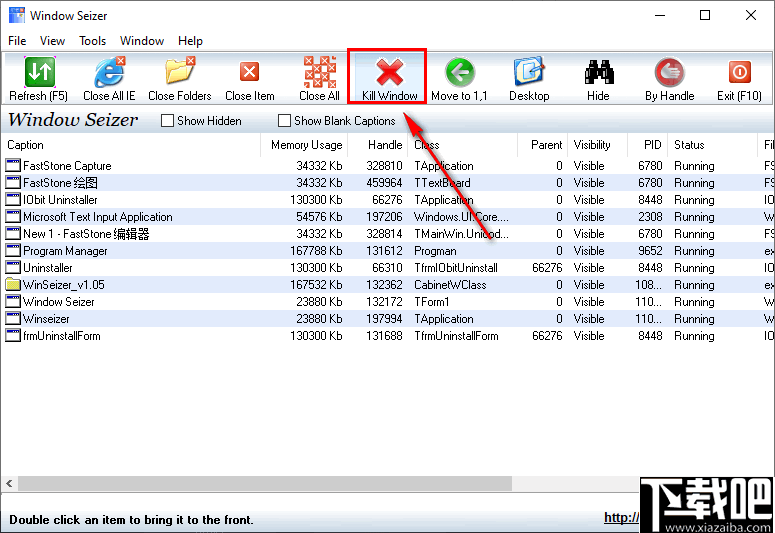Sort by the Status column header
The height and width of the screenshot is (533, 775).
point(712,145)
